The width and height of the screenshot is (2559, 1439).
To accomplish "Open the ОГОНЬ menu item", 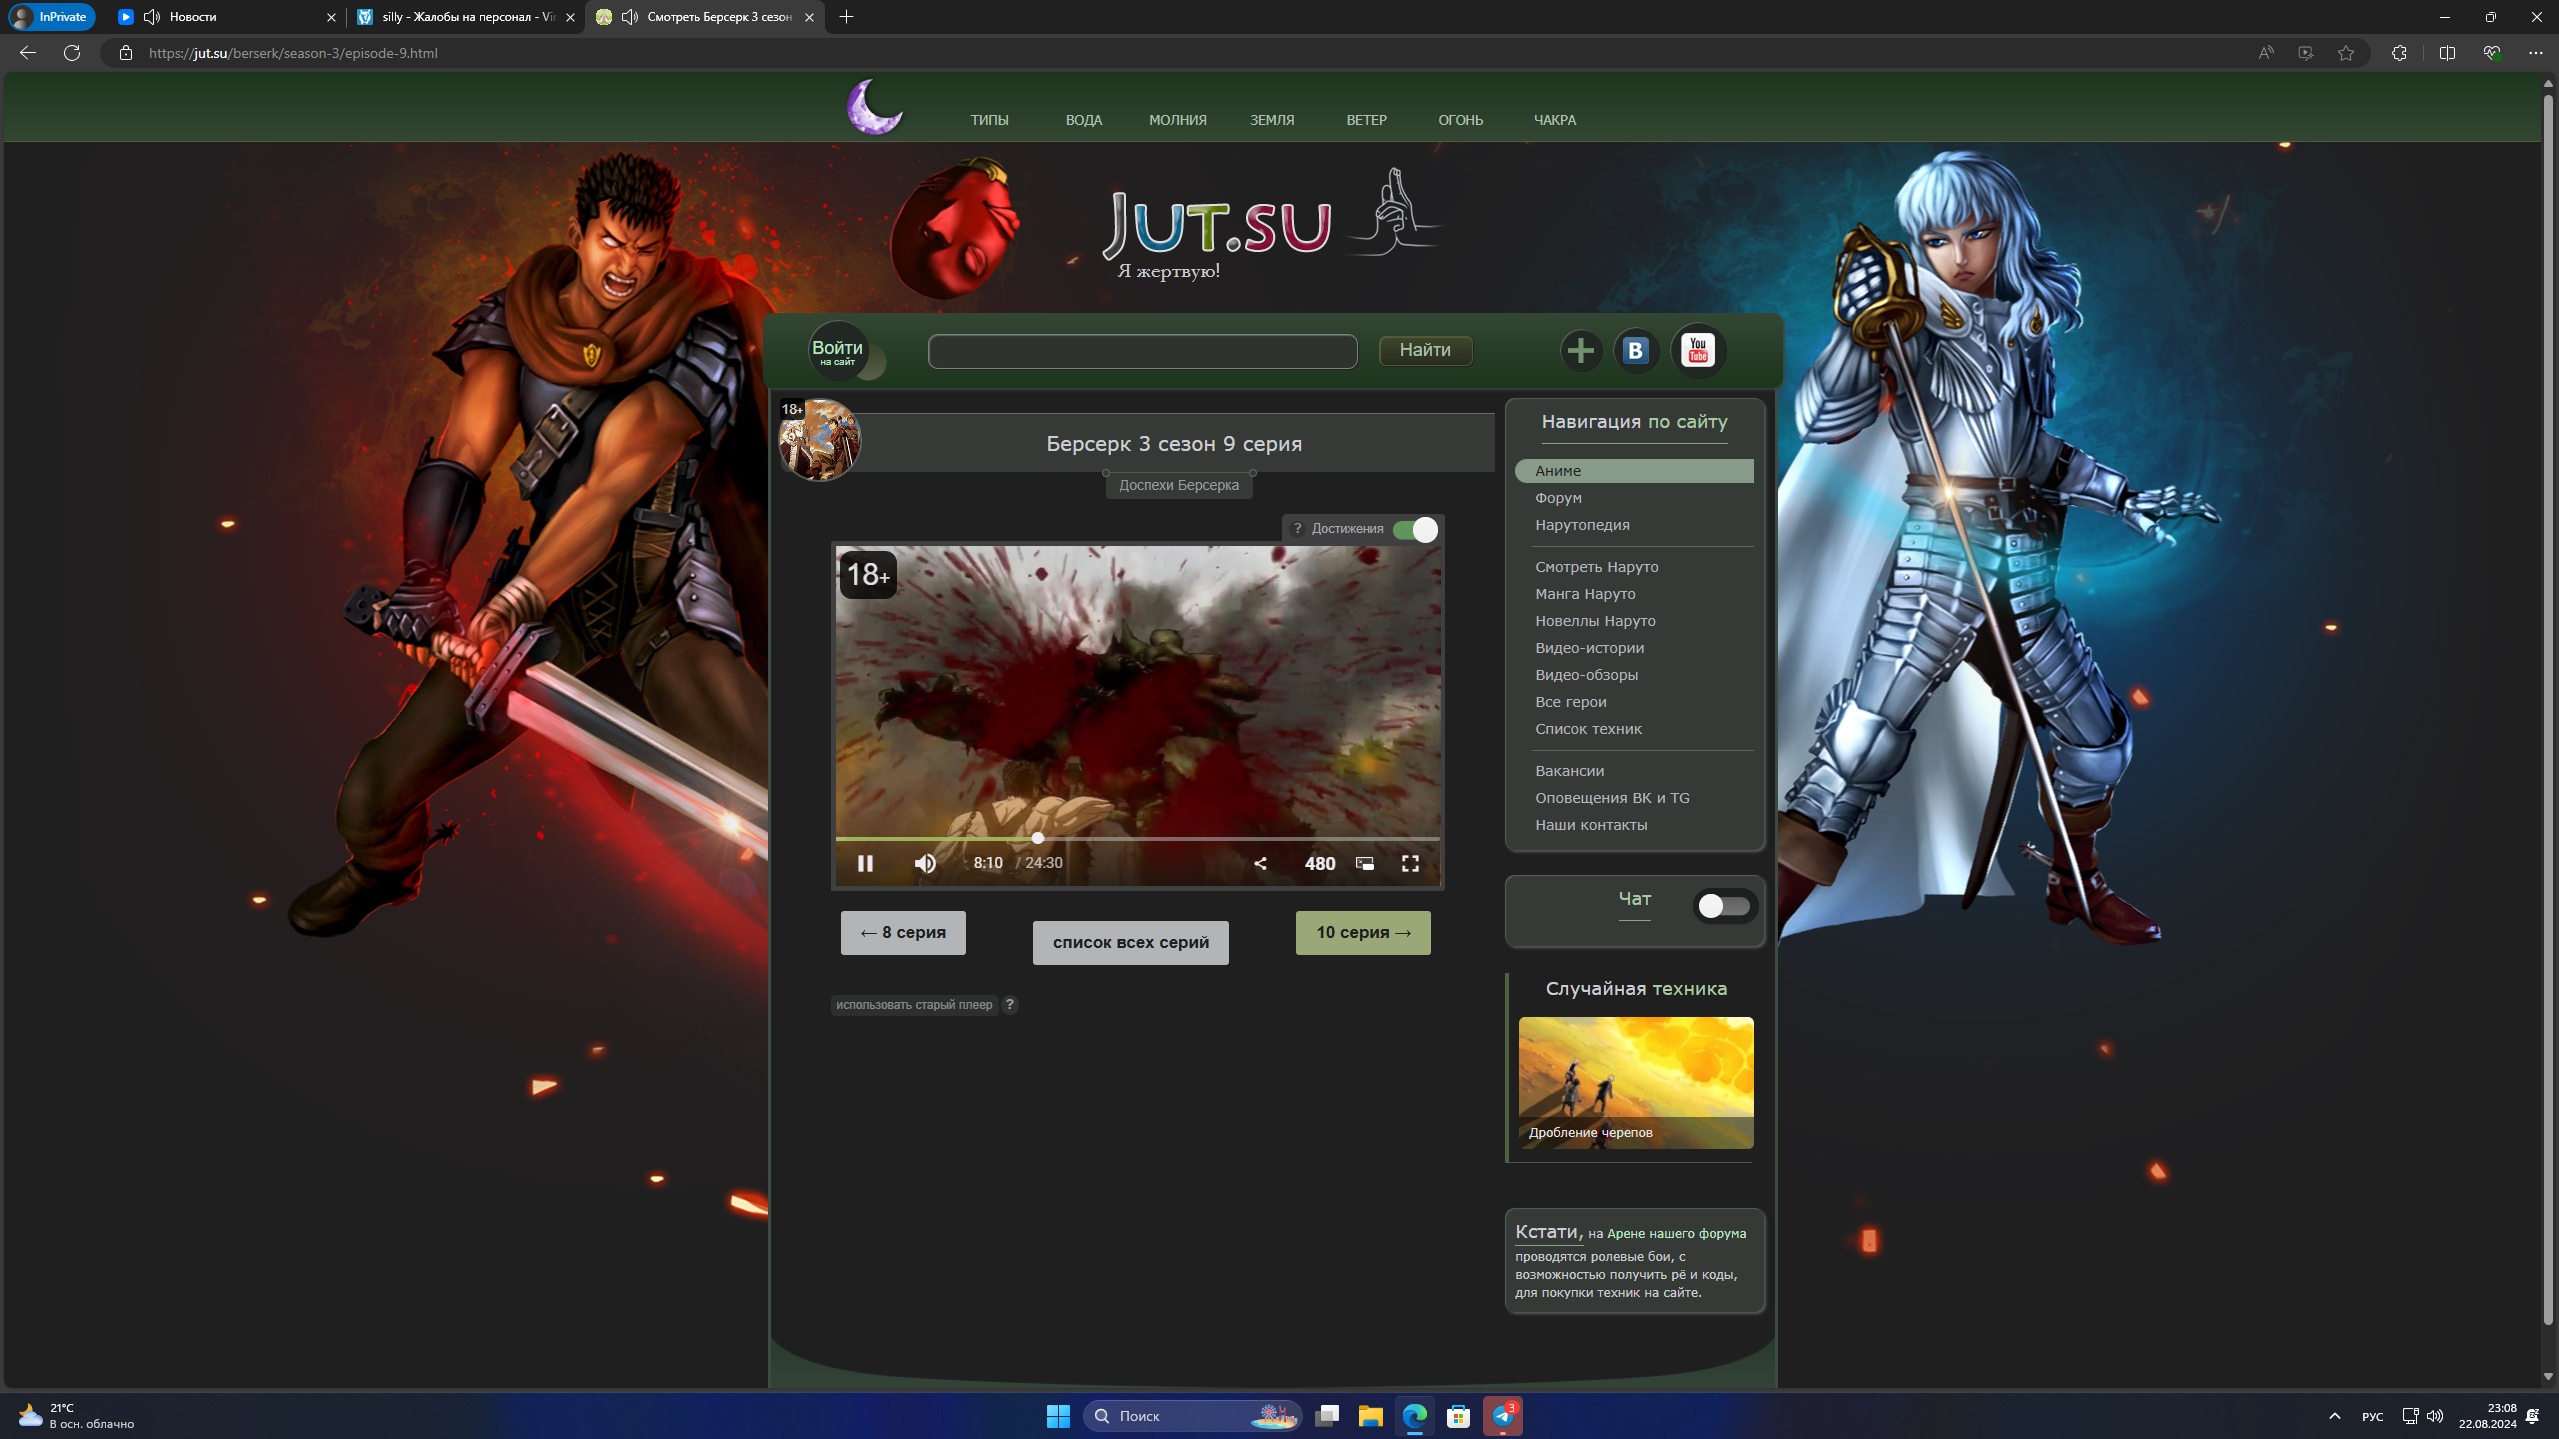I will point(1460,120).
